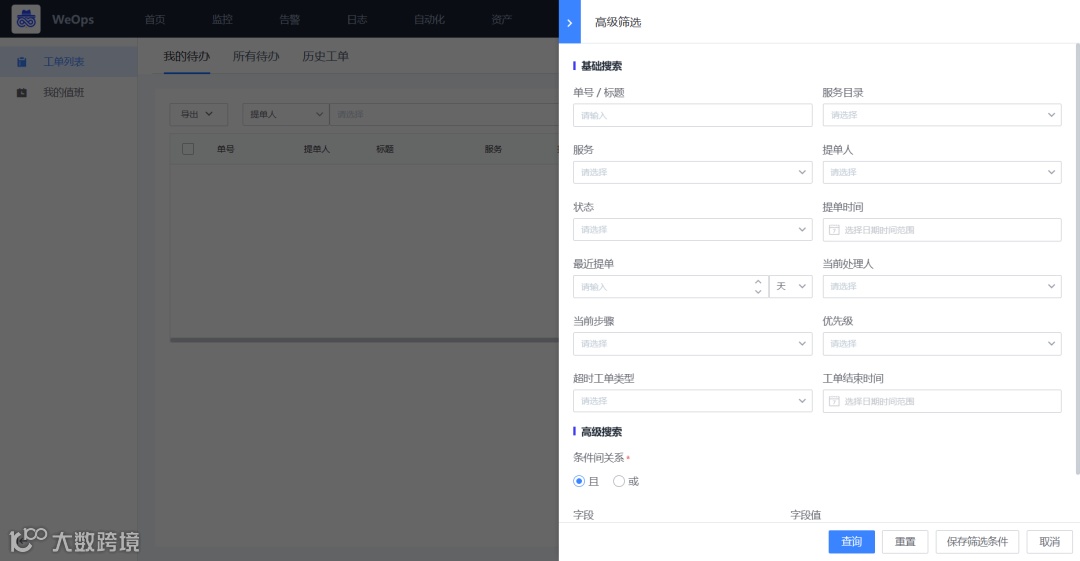Click the 字段值 label
This screenshot has height=561, width=1080.
tap(805, 515)
